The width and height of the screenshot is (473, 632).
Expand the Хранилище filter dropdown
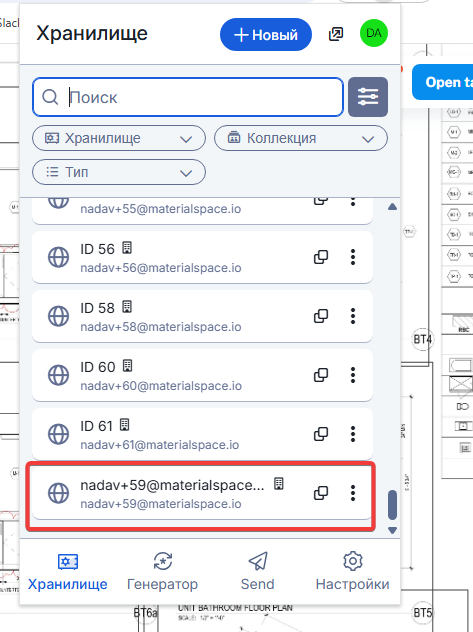click(x=119, y=138)
